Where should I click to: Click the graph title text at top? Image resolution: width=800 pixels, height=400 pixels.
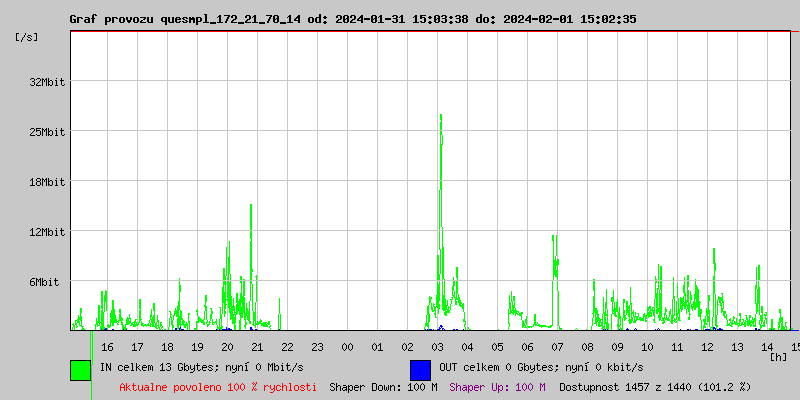[352, 19]
